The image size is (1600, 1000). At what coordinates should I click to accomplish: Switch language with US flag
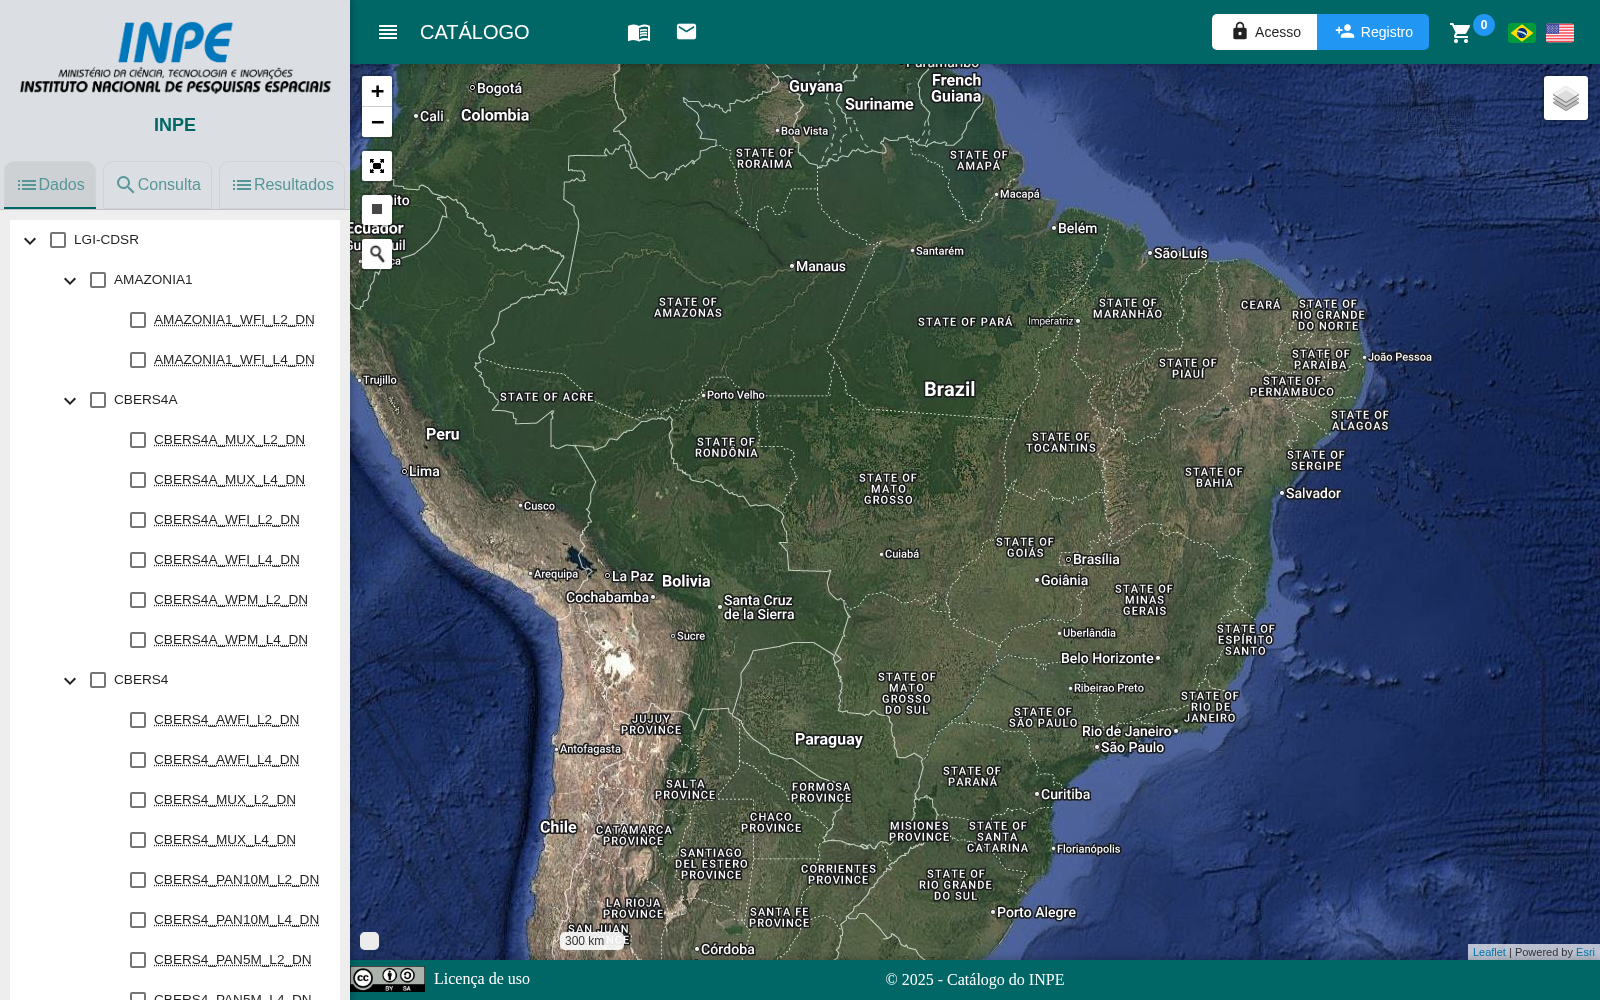(x=1559, y=33)
